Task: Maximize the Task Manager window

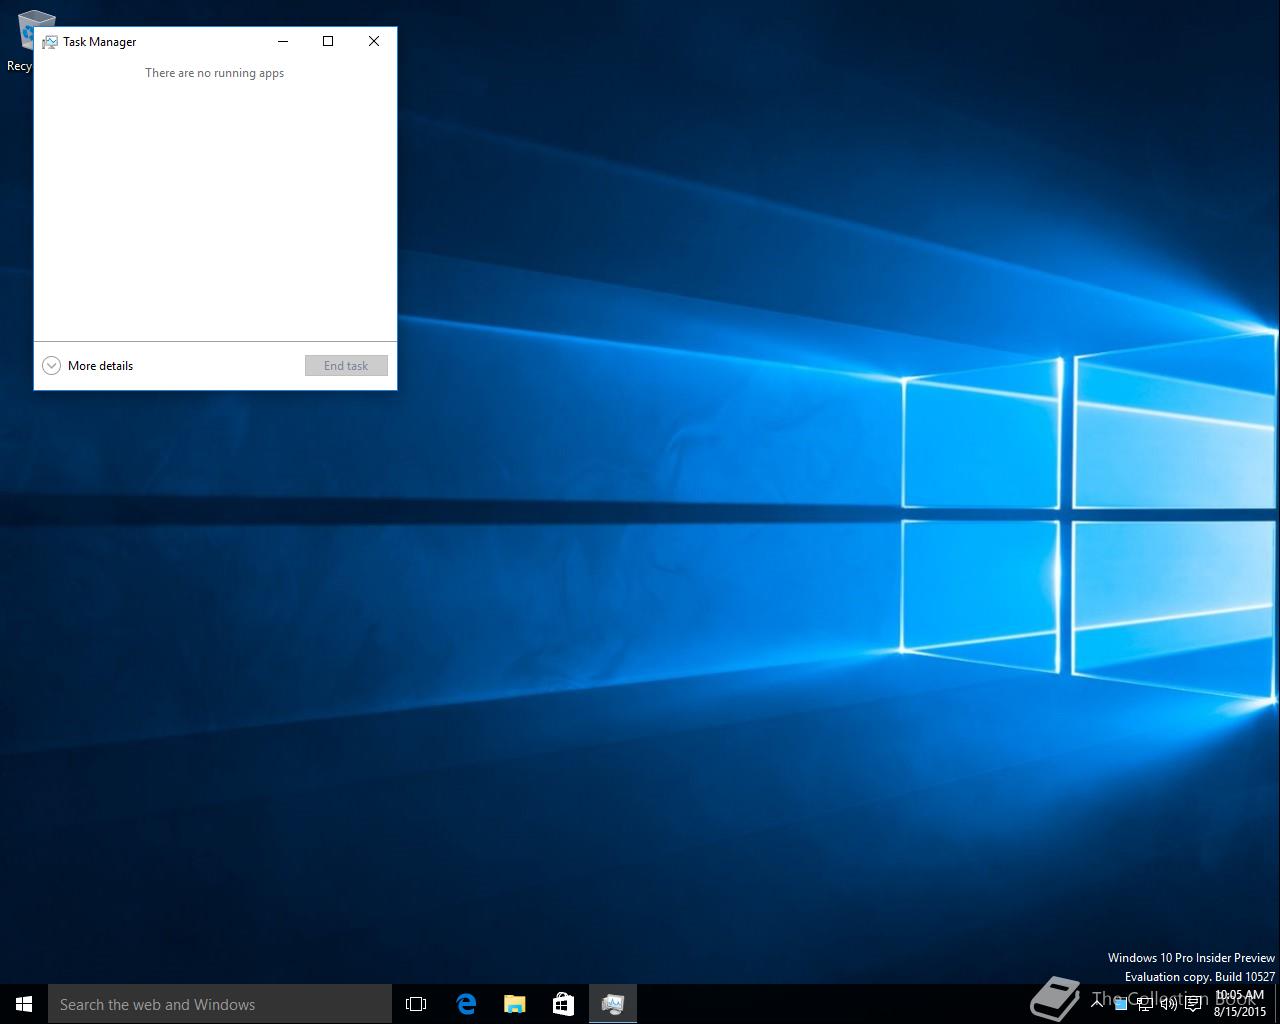Action: pyautogui.click(x=328, y=41)
